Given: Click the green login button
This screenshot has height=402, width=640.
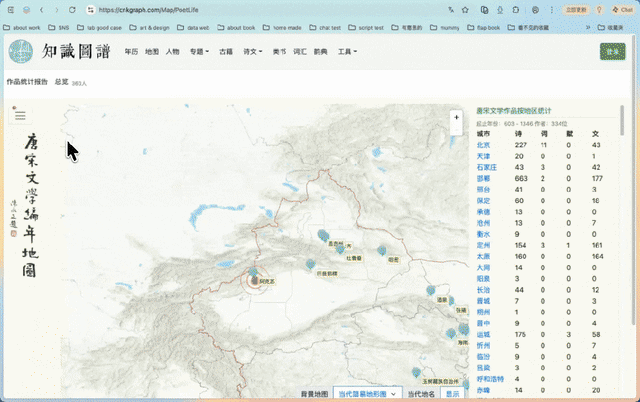Looking at the screenshot, I should click(x=613, y=51).
